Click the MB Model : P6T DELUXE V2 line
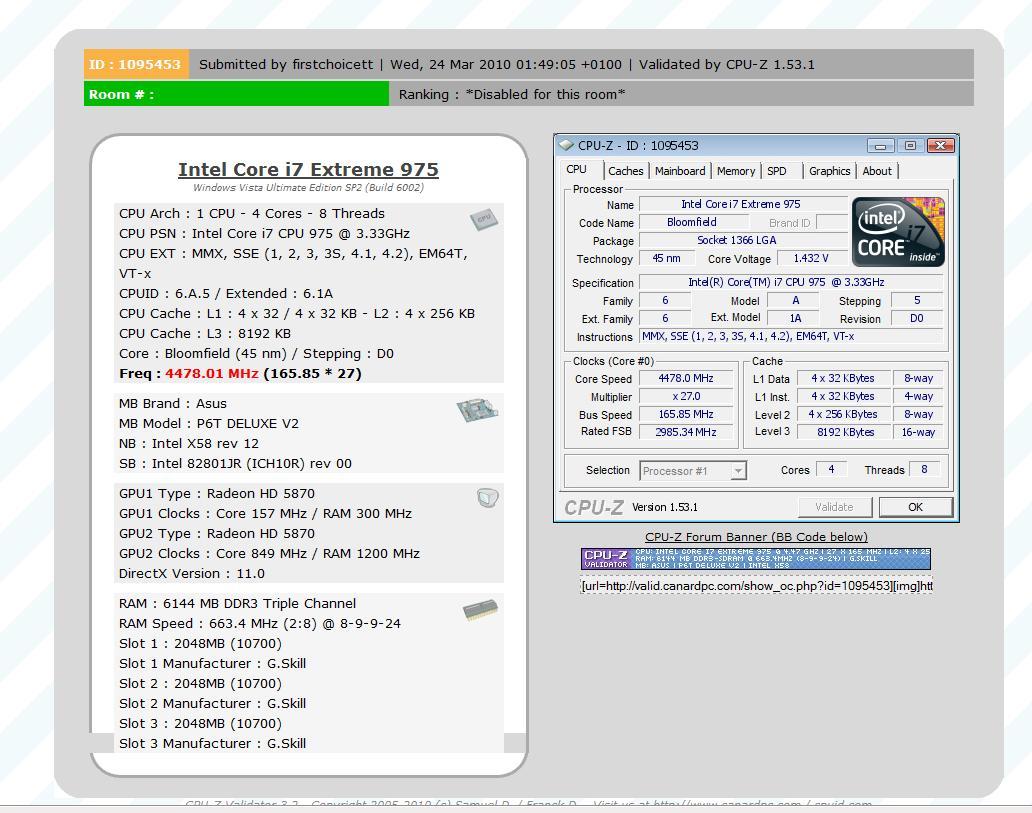Viewport: 1032px width, 813px height. pyautogui.click(x=209, y=423)
